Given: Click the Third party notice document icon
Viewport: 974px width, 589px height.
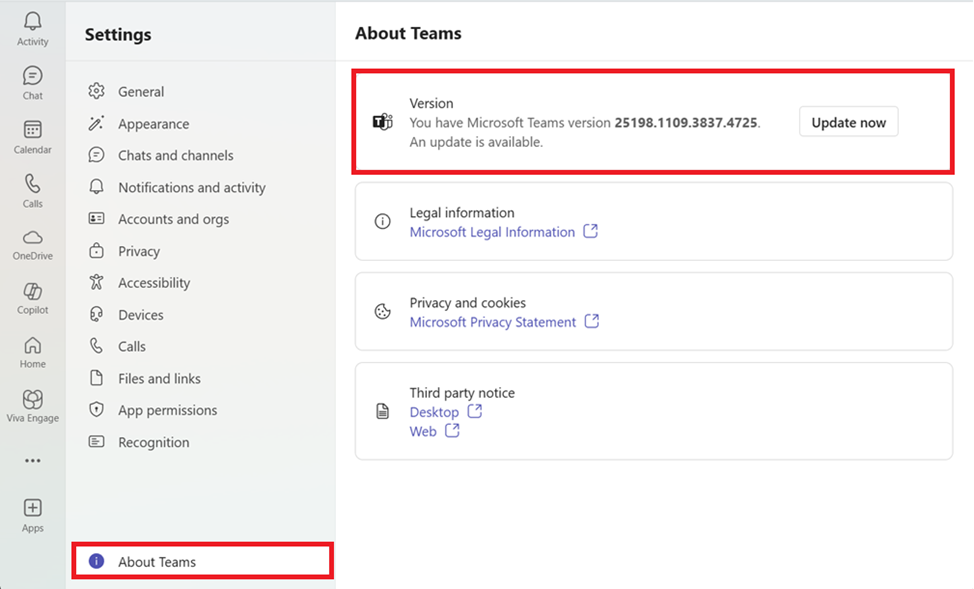Looking at the screenshot, I should [x=383, y=411].
